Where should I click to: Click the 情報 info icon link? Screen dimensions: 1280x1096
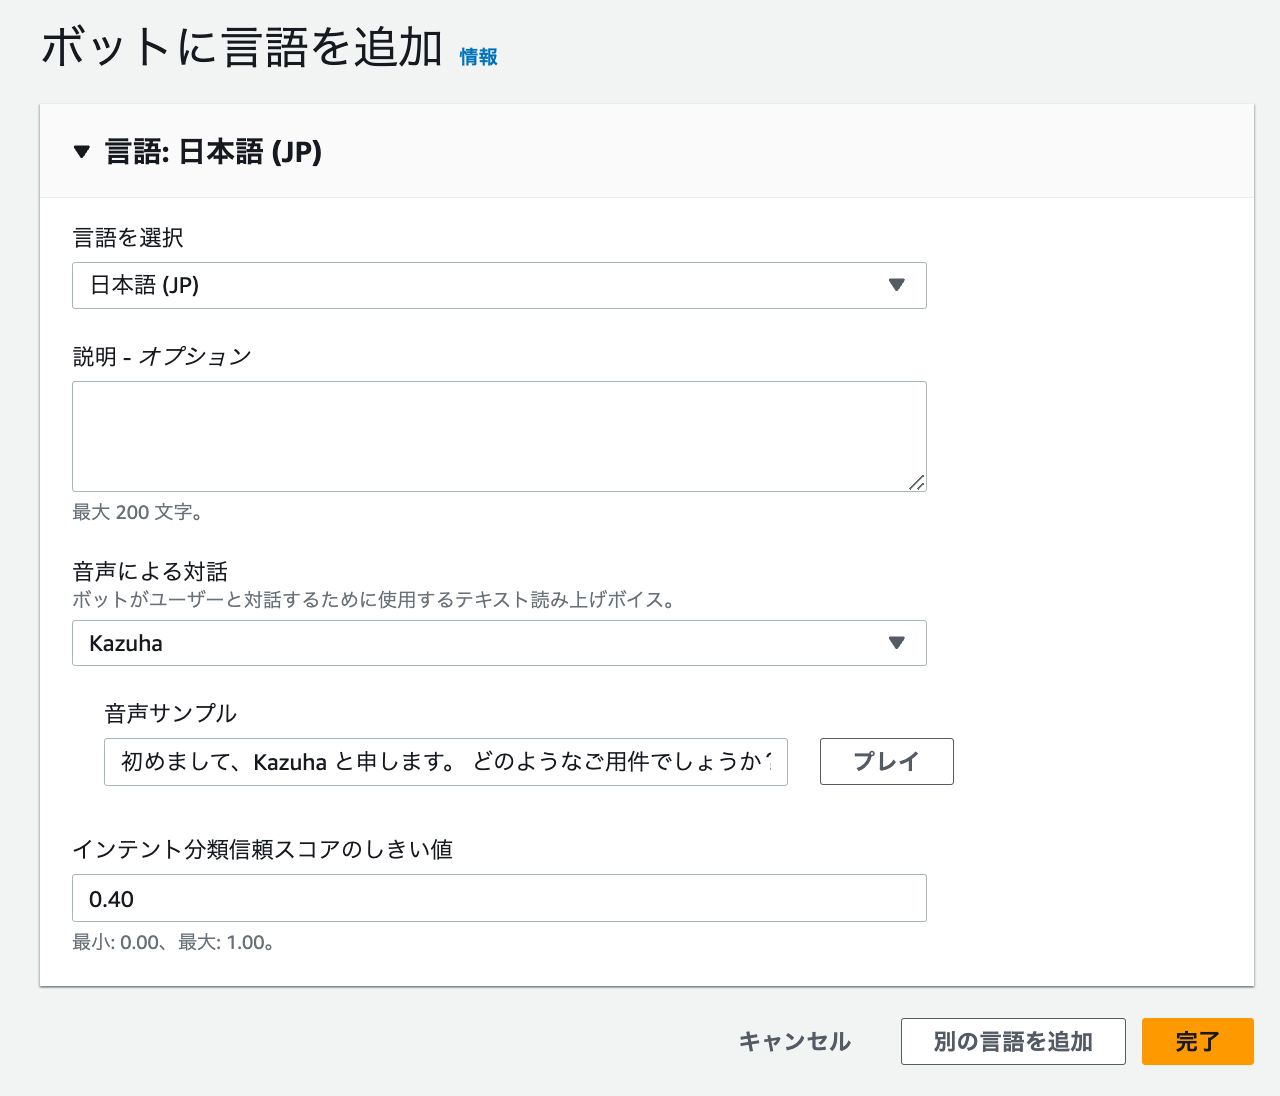point(477,57)
